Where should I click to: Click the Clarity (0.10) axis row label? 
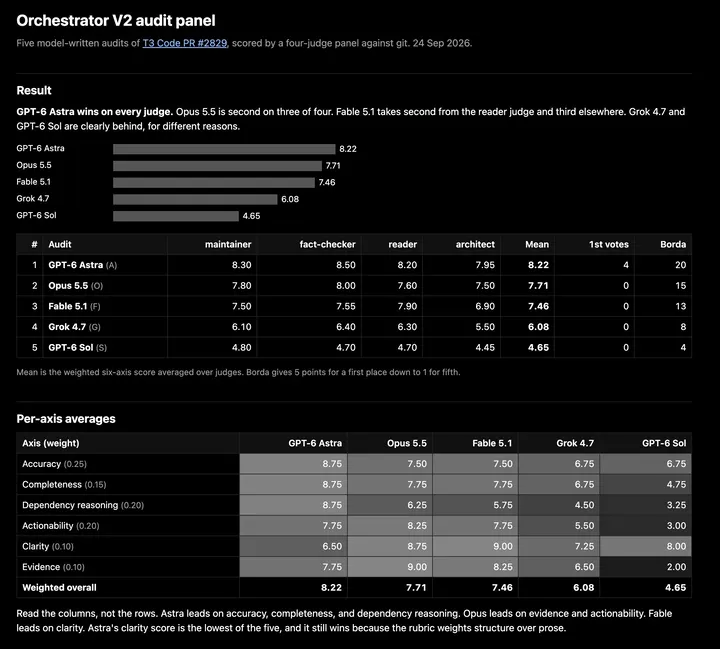tap(48, 547)
